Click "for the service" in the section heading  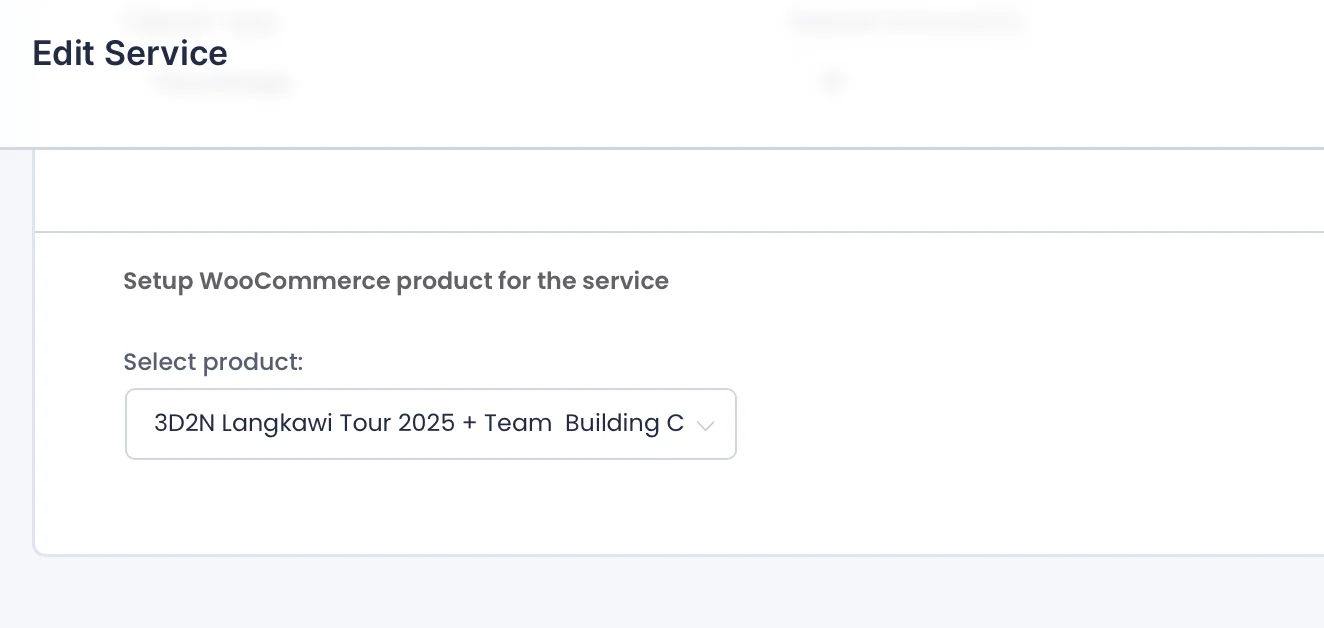coord(583,281)
